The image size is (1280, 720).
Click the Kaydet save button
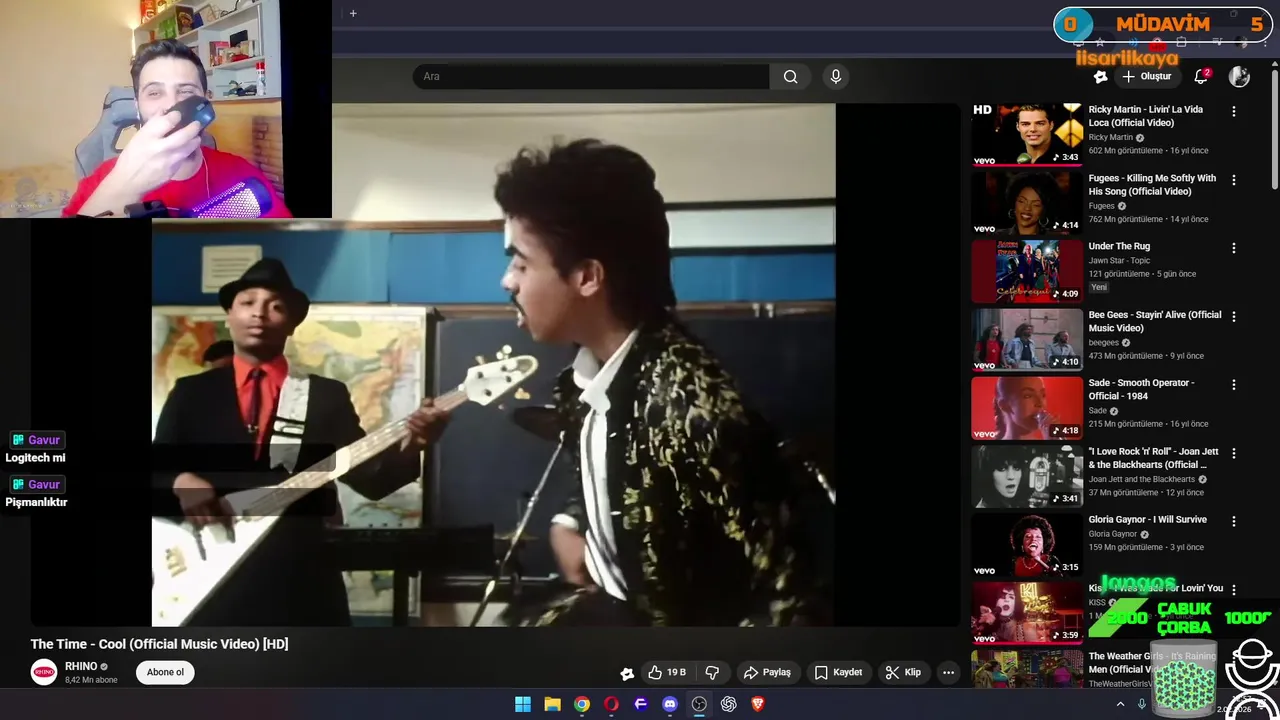point(838,673)
